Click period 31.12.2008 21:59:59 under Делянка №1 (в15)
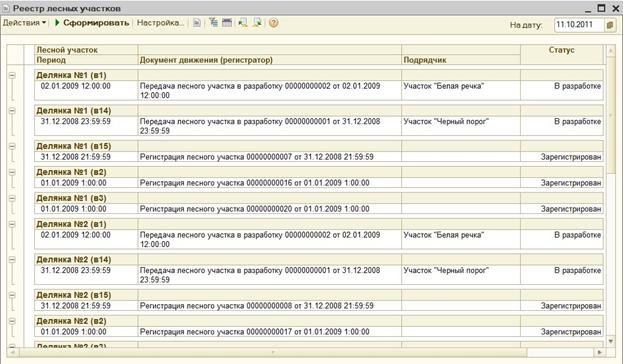This screenshot has width=623, height=364. coord(75,157)
